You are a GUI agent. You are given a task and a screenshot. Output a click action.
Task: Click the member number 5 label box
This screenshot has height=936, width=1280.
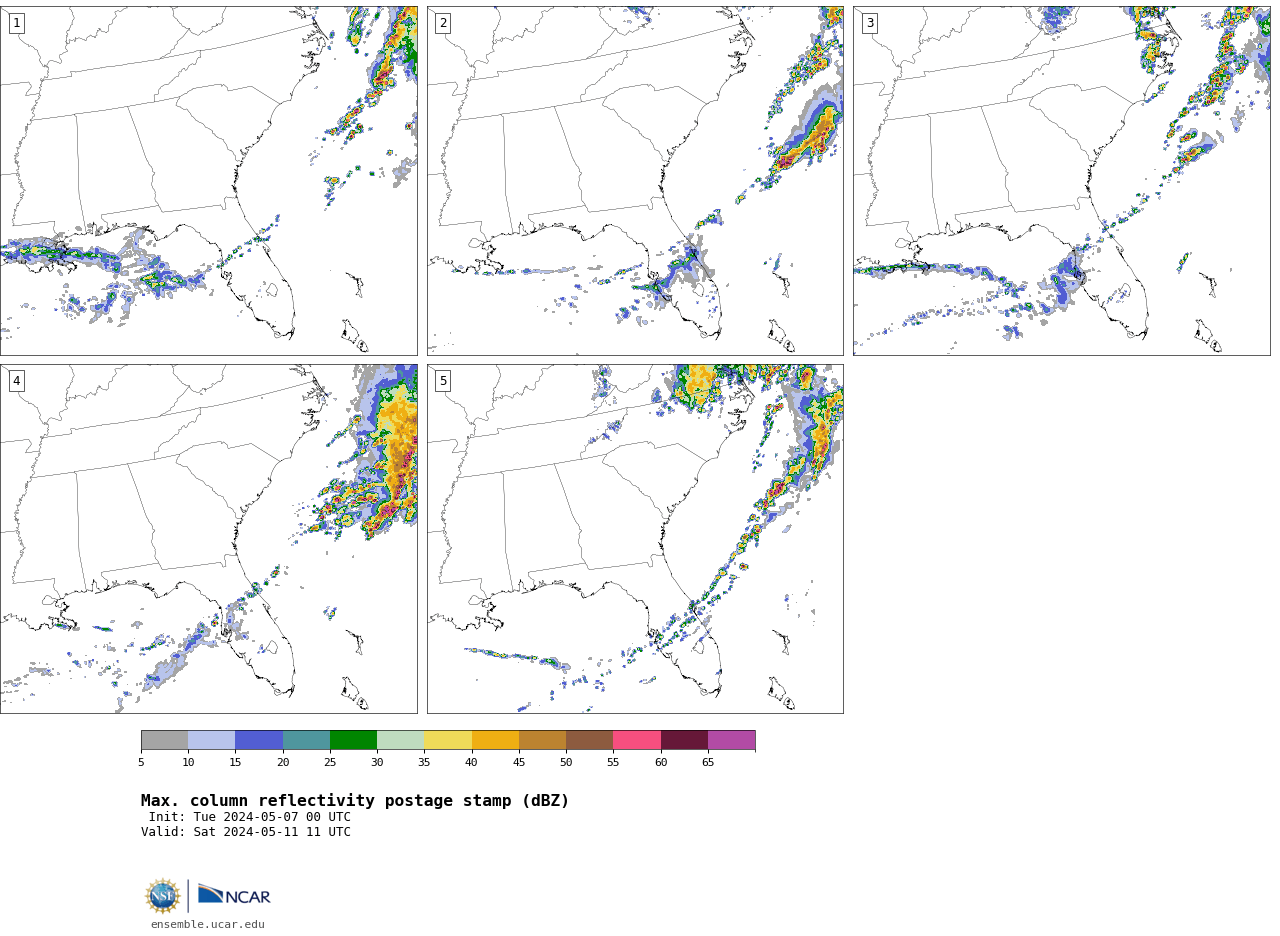click(x=443, y=381)
